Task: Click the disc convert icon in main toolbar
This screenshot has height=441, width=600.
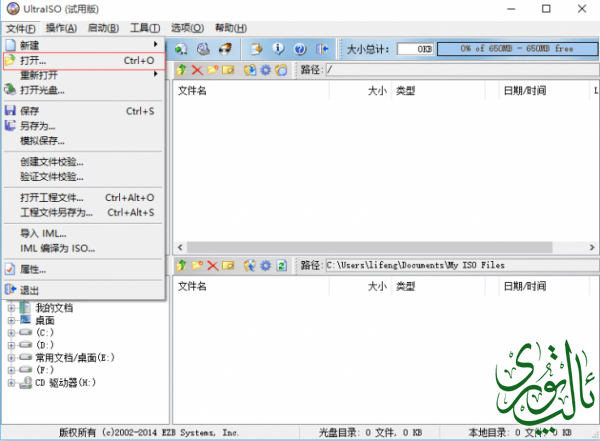Action: coord(181,49)
